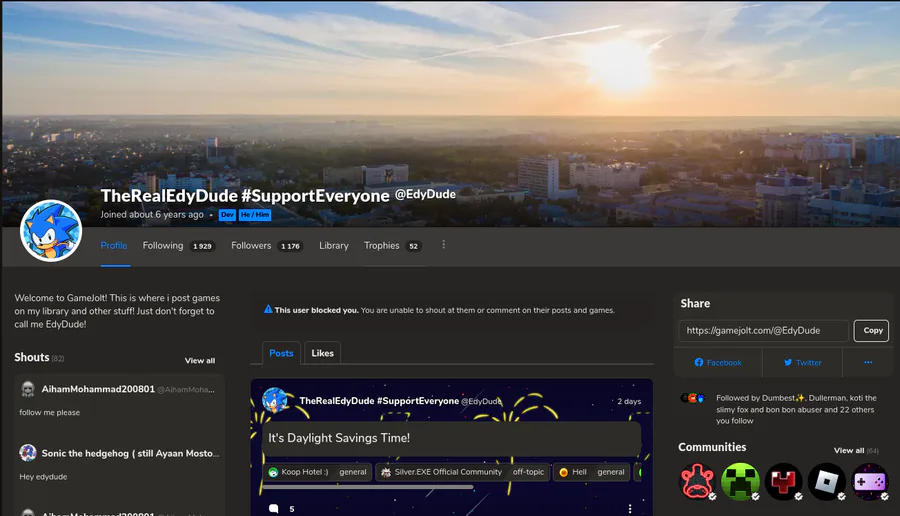Screen dimensions: 900x516
Task: Open the profile more-options dots menu
Action: 443,245
